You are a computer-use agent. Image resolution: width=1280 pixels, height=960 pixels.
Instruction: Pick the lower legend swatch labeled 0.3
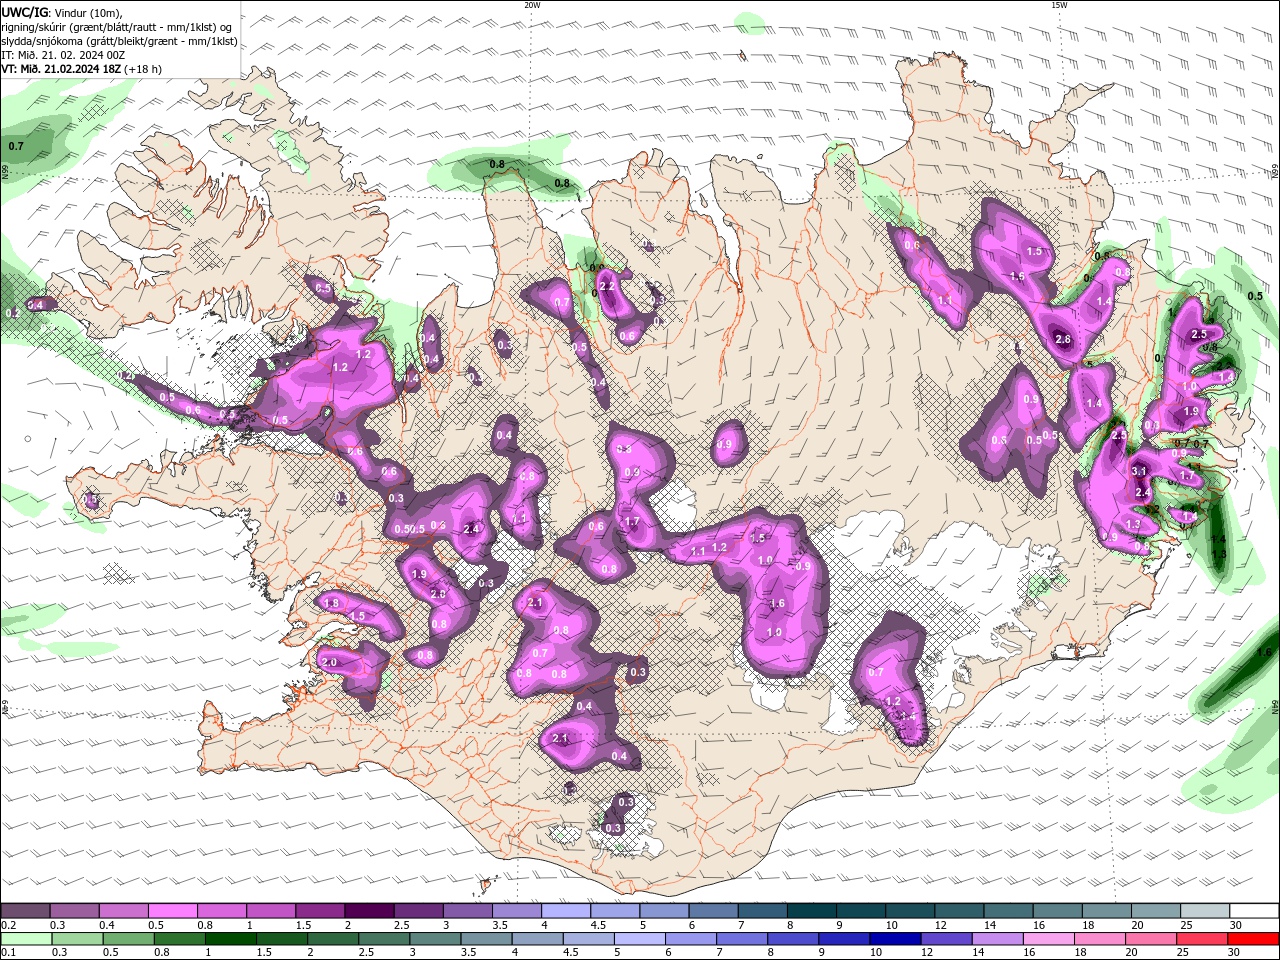pyautogui.click(x=76, y=939)
